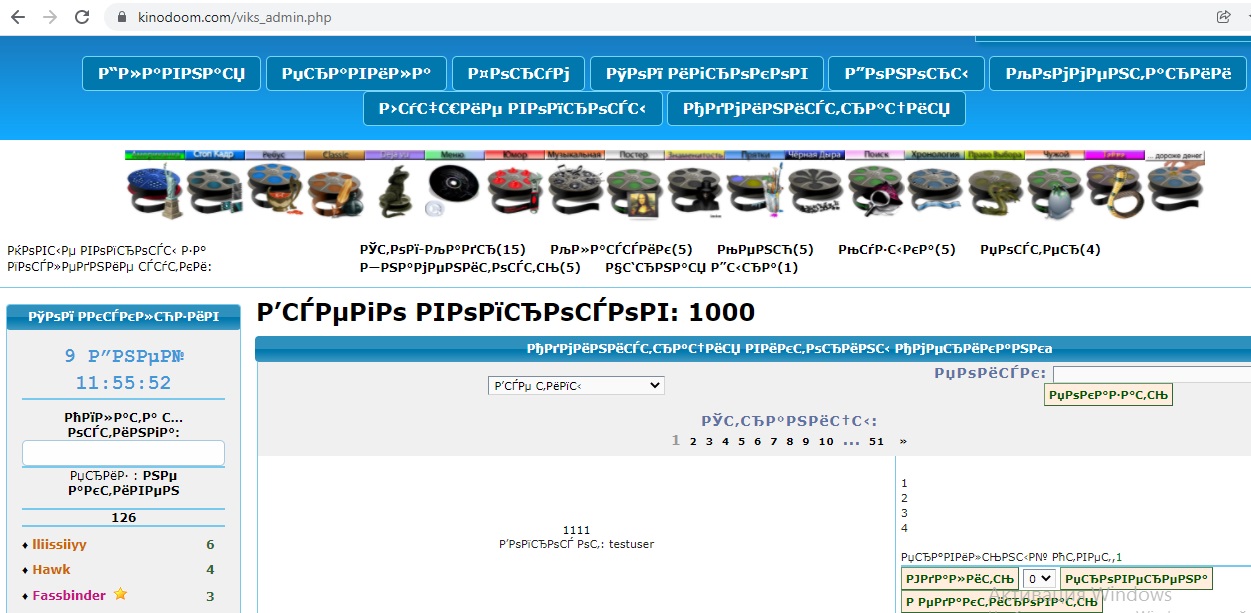The image size is (1251, 613).
Task: Select the cobra snake icon
Action: (x=394, y=190)
